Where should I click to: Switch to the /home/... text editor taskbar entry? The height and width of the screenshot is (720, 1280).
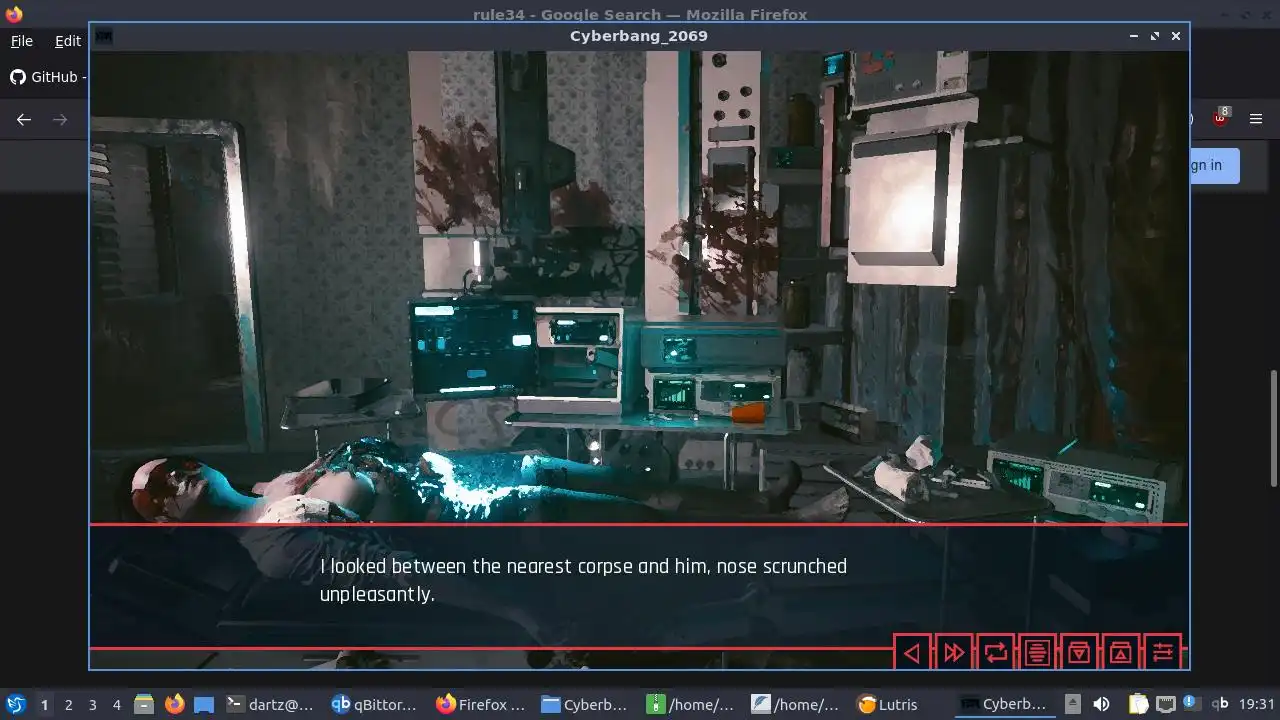797,705
